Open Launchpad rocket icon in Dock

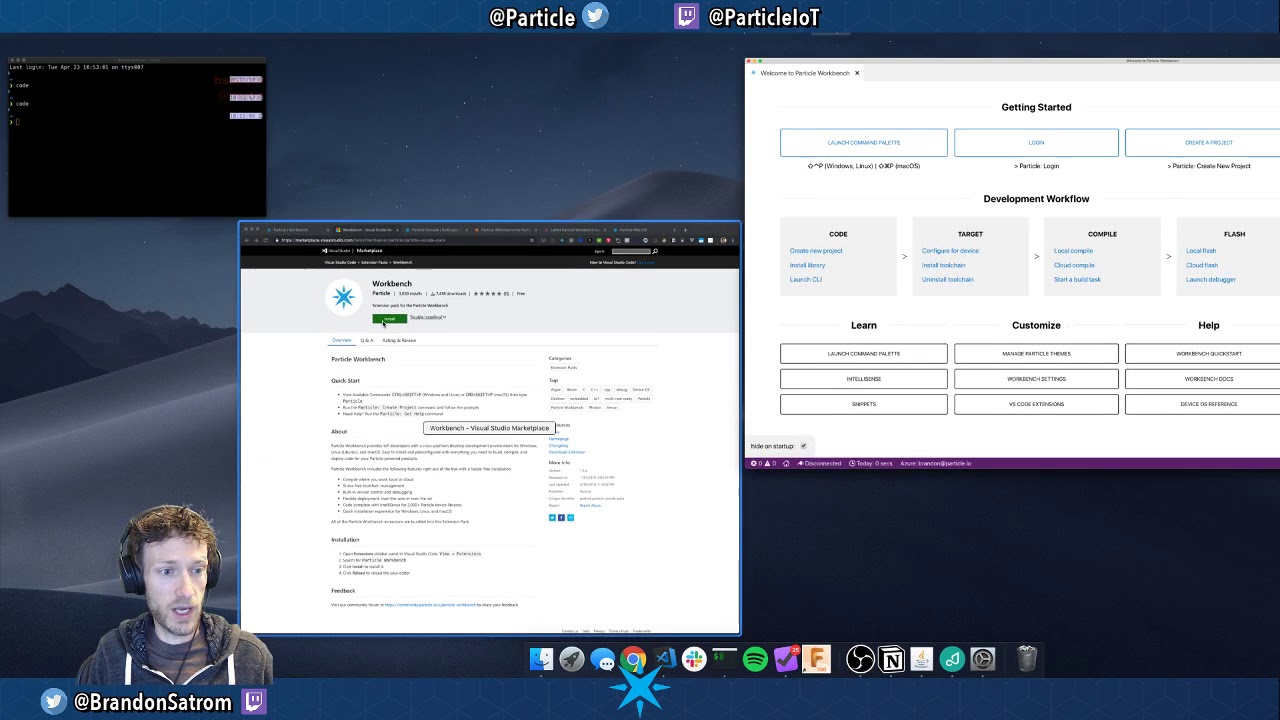(572, 659)
